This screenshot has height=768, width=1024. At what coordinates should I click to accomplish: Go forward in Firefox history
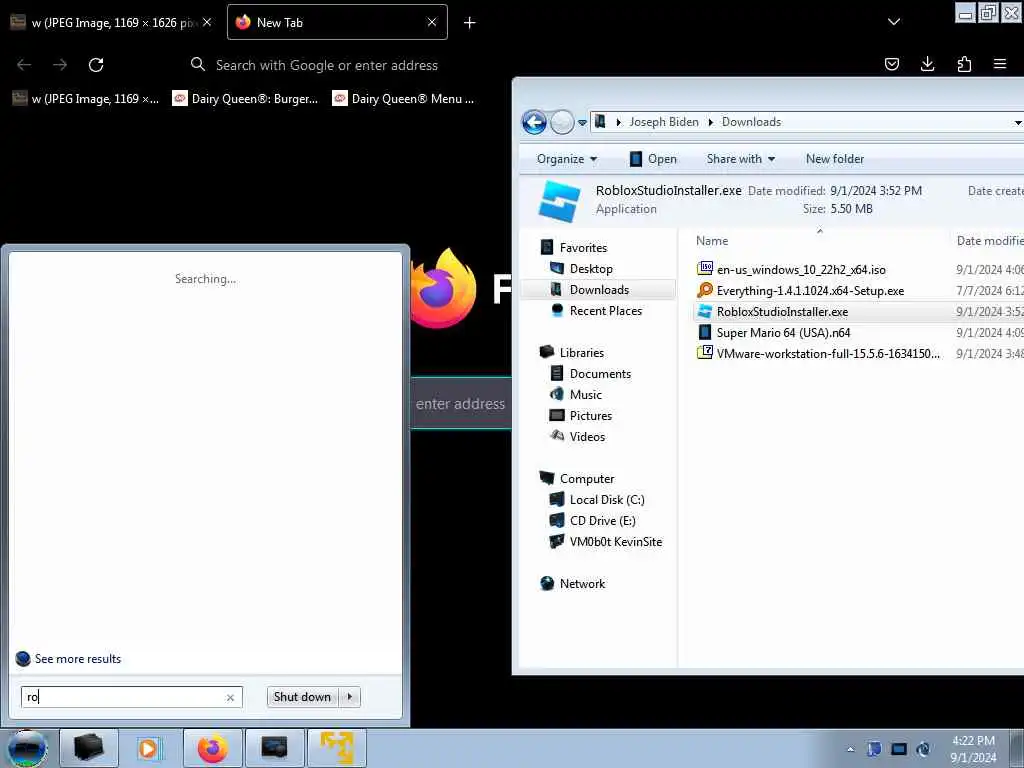click(x=60, y=65)
